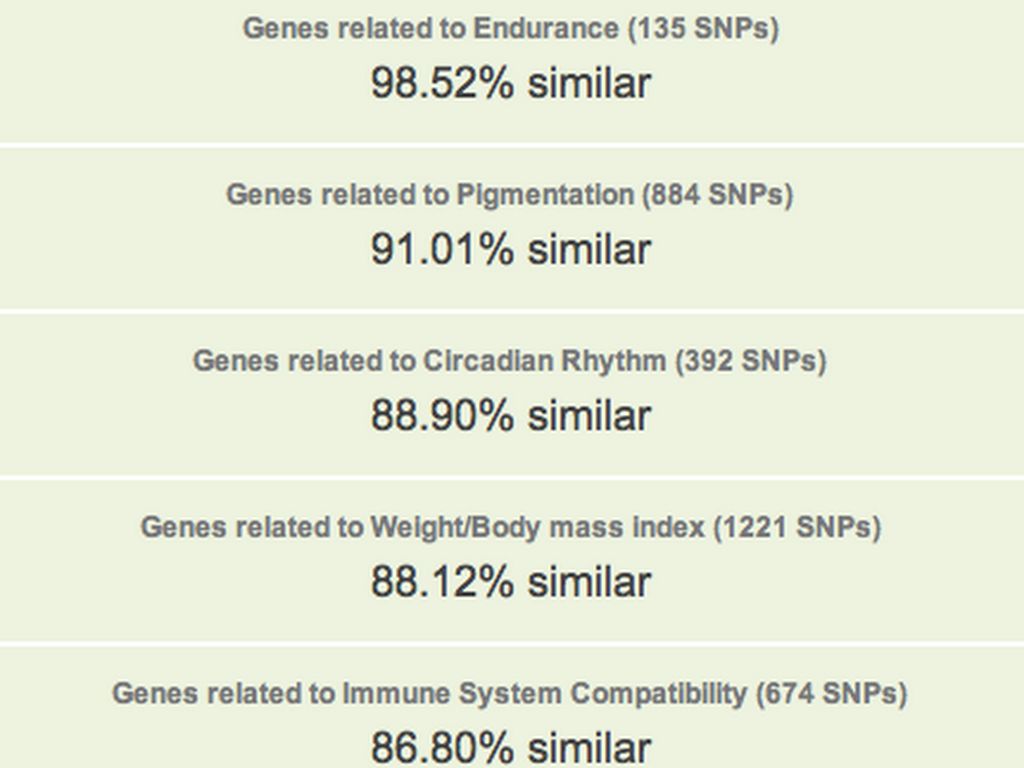Select the 88.90% similar score
The height and width of the screenshot is (768, 1024).
(x=510, y=415)
